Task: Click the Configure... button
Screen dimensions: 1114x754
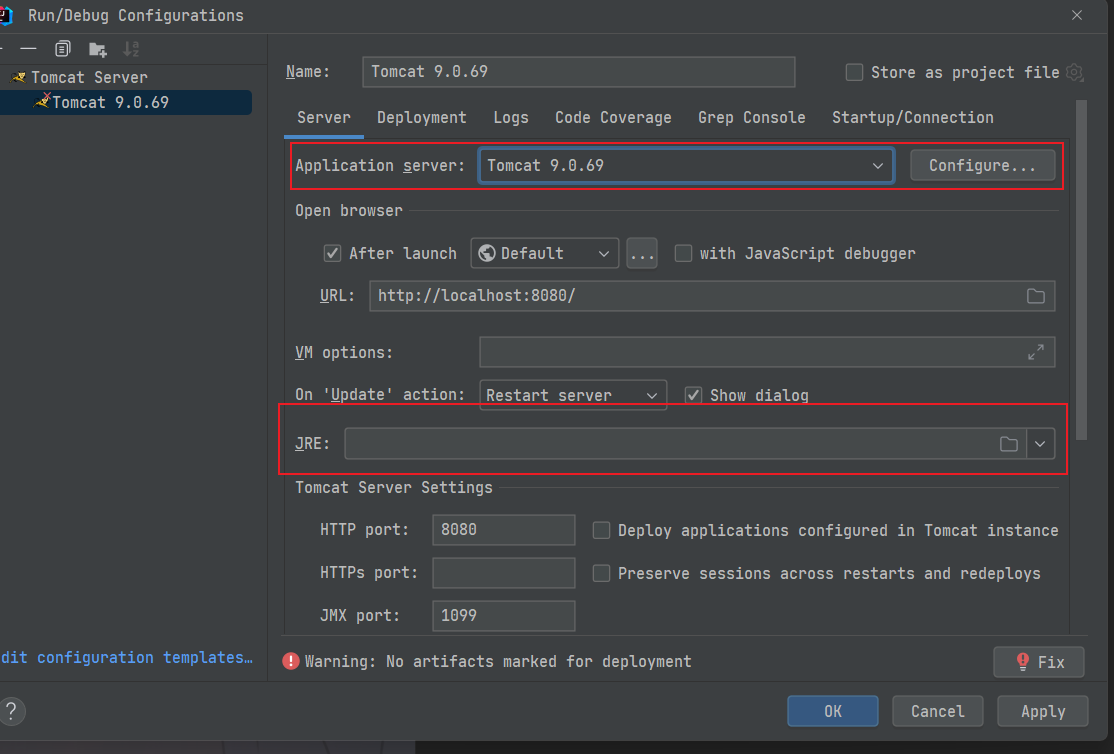Action: (x=982, y=166)
